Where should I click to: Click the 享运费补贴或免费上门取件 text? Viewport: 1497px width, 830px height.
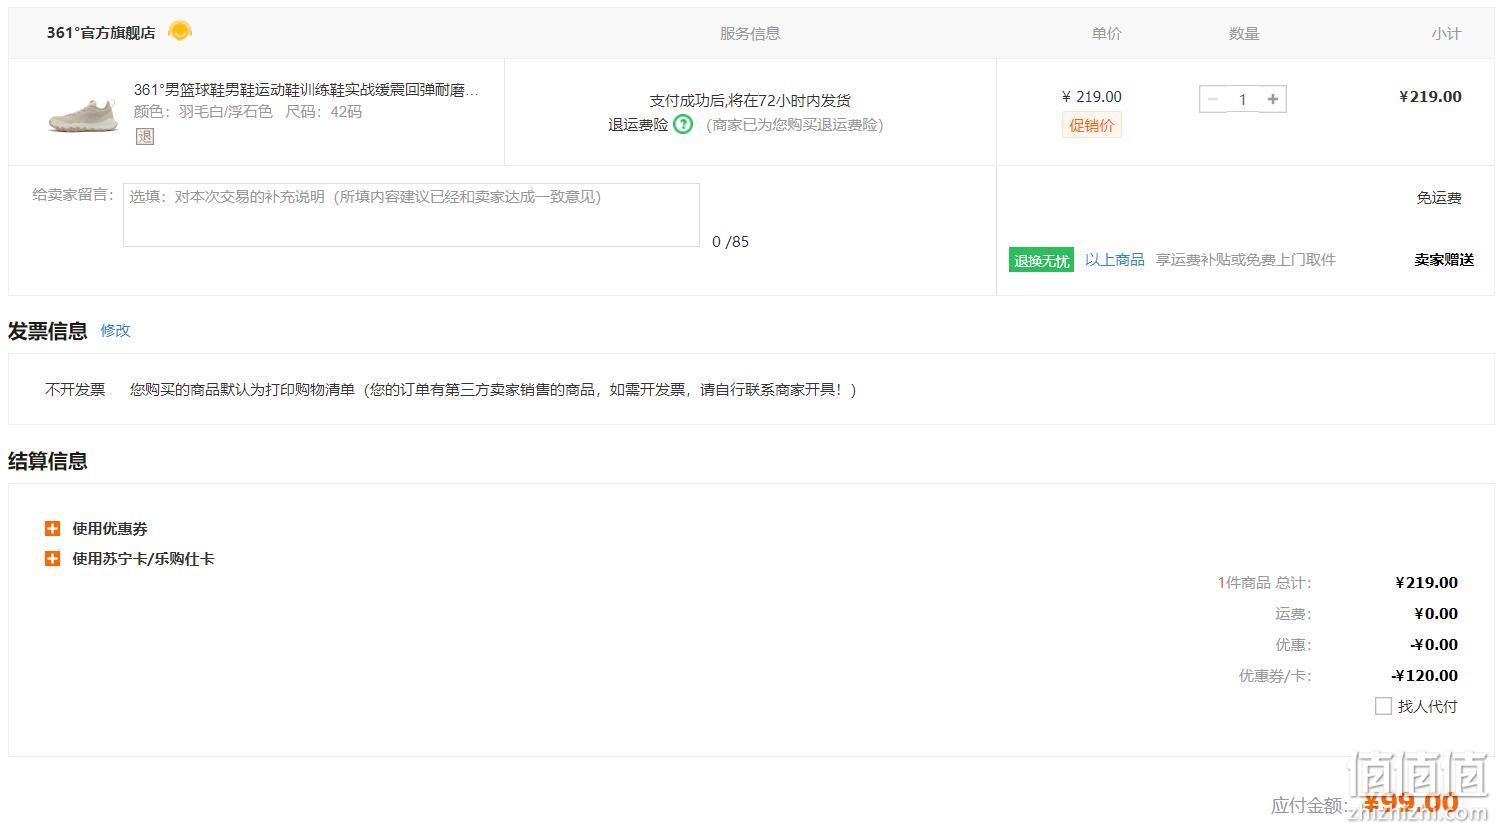point(1246,260)
